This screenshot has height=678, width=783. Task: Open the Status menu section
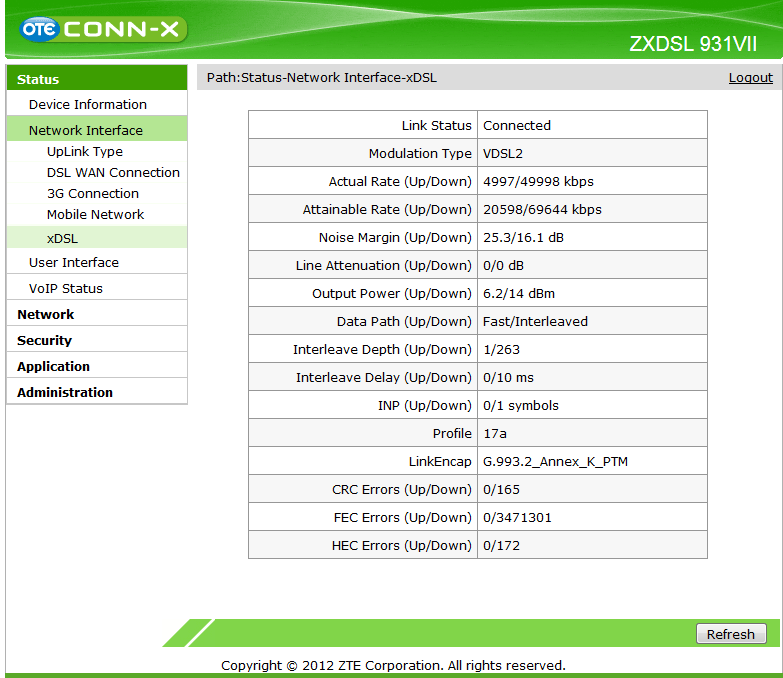38,79
